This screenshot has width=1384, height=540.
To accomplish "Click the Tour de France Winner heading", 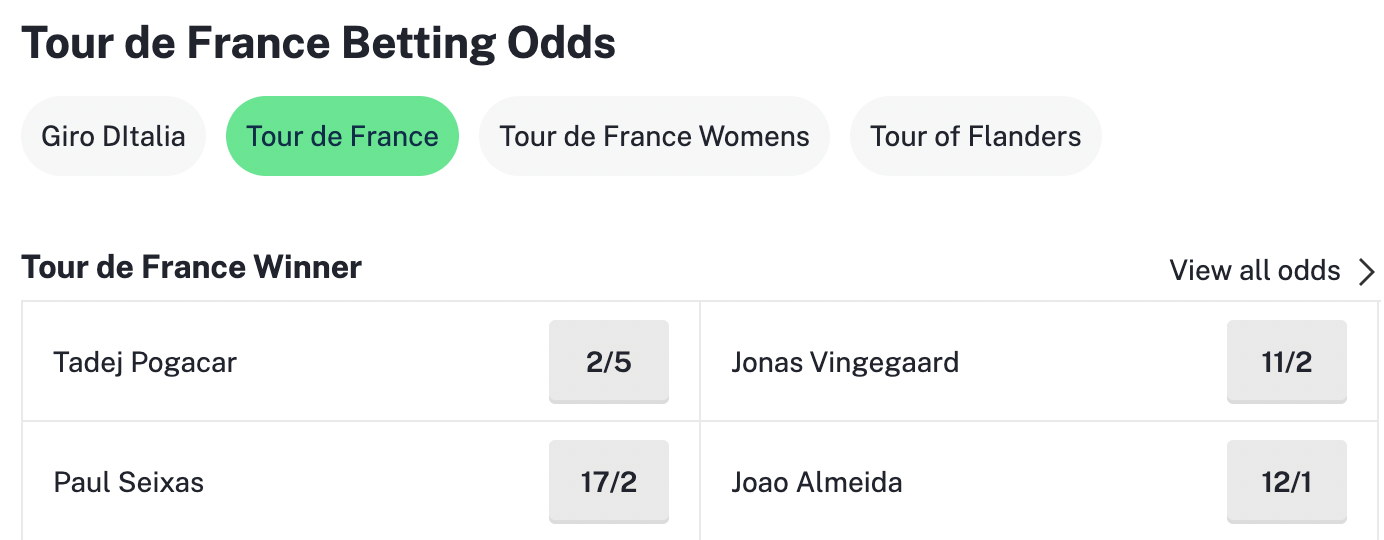I will pos(191,268).
